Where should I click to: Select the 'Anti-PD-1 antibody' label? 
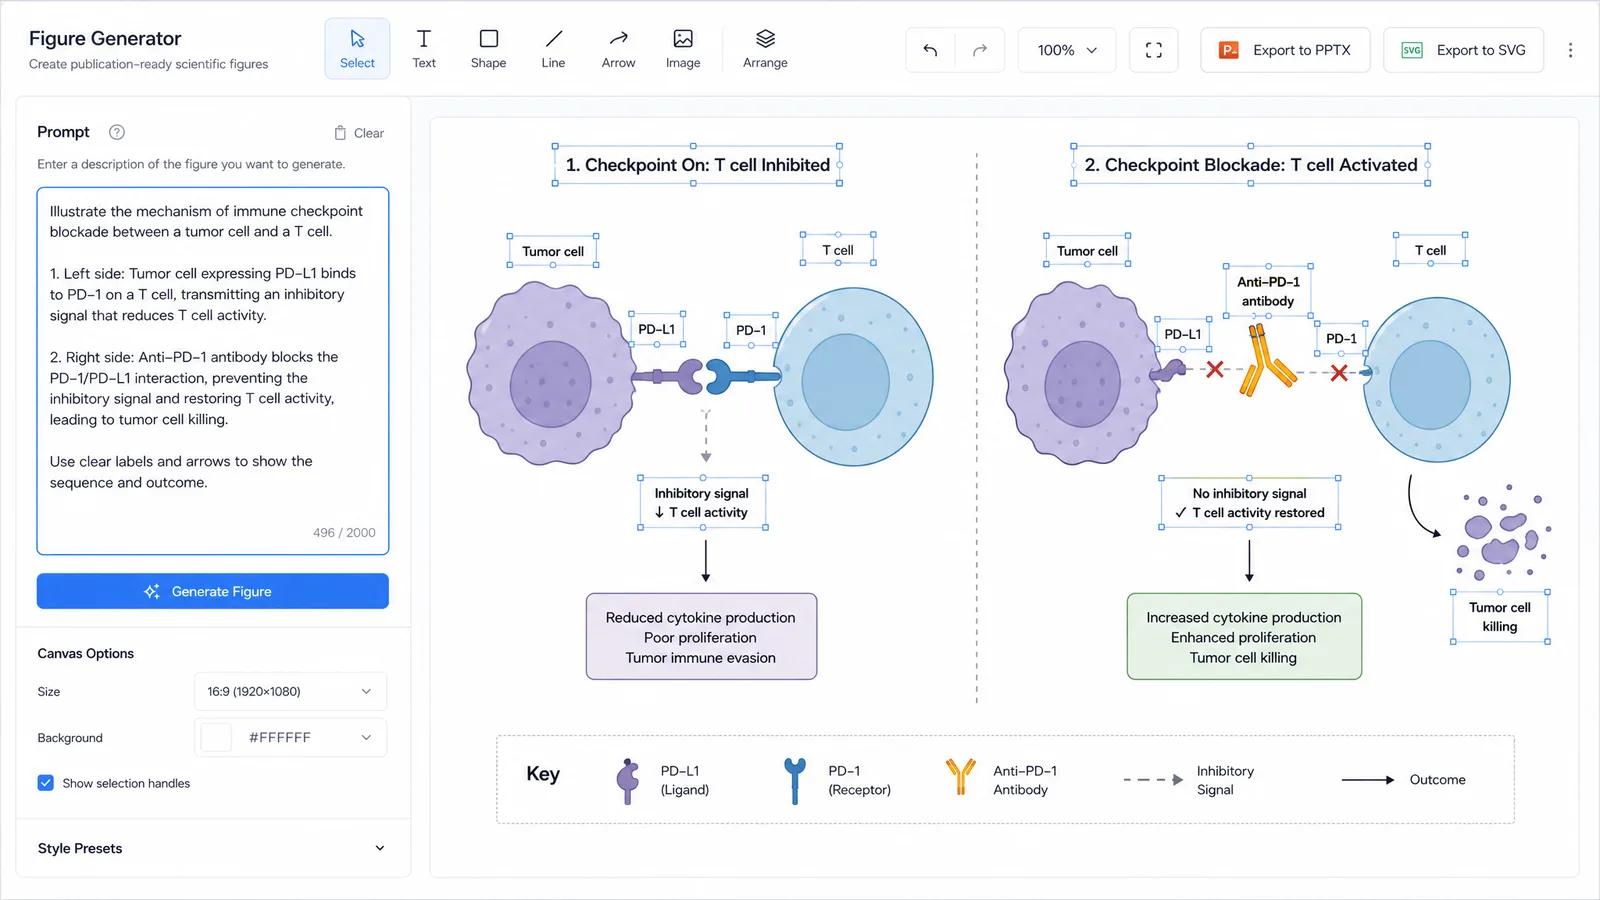[x=1268, y=291]
